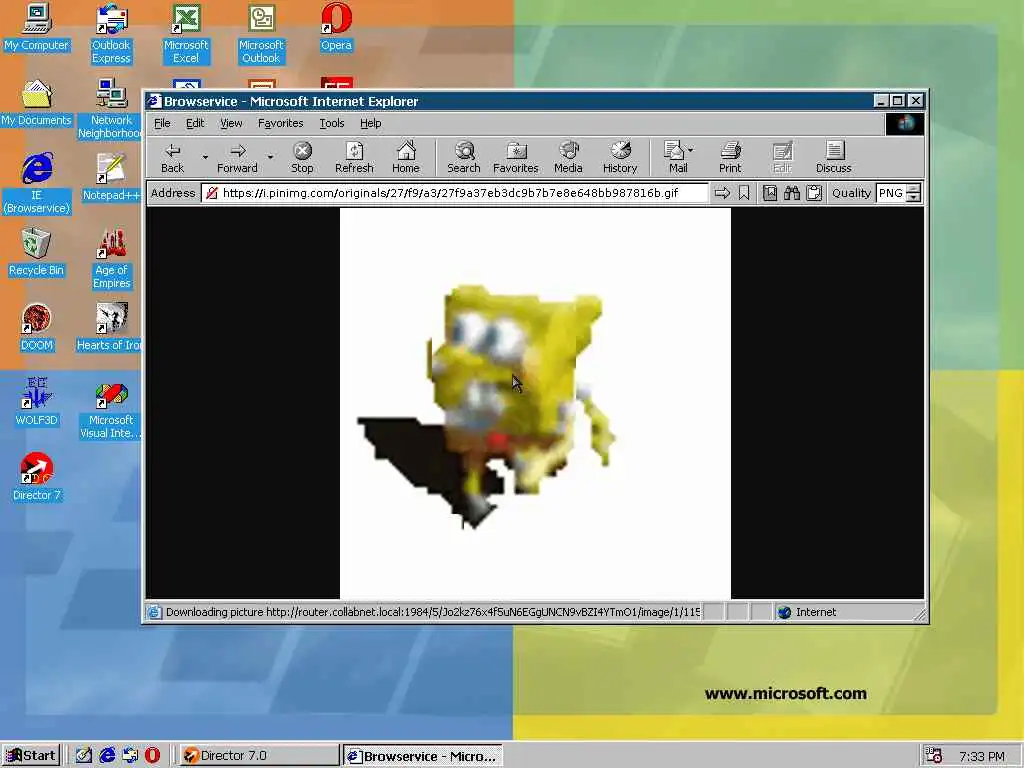Decrease Quality with the spinner down arrow
1024x768 pixels.
pos(914,197)
